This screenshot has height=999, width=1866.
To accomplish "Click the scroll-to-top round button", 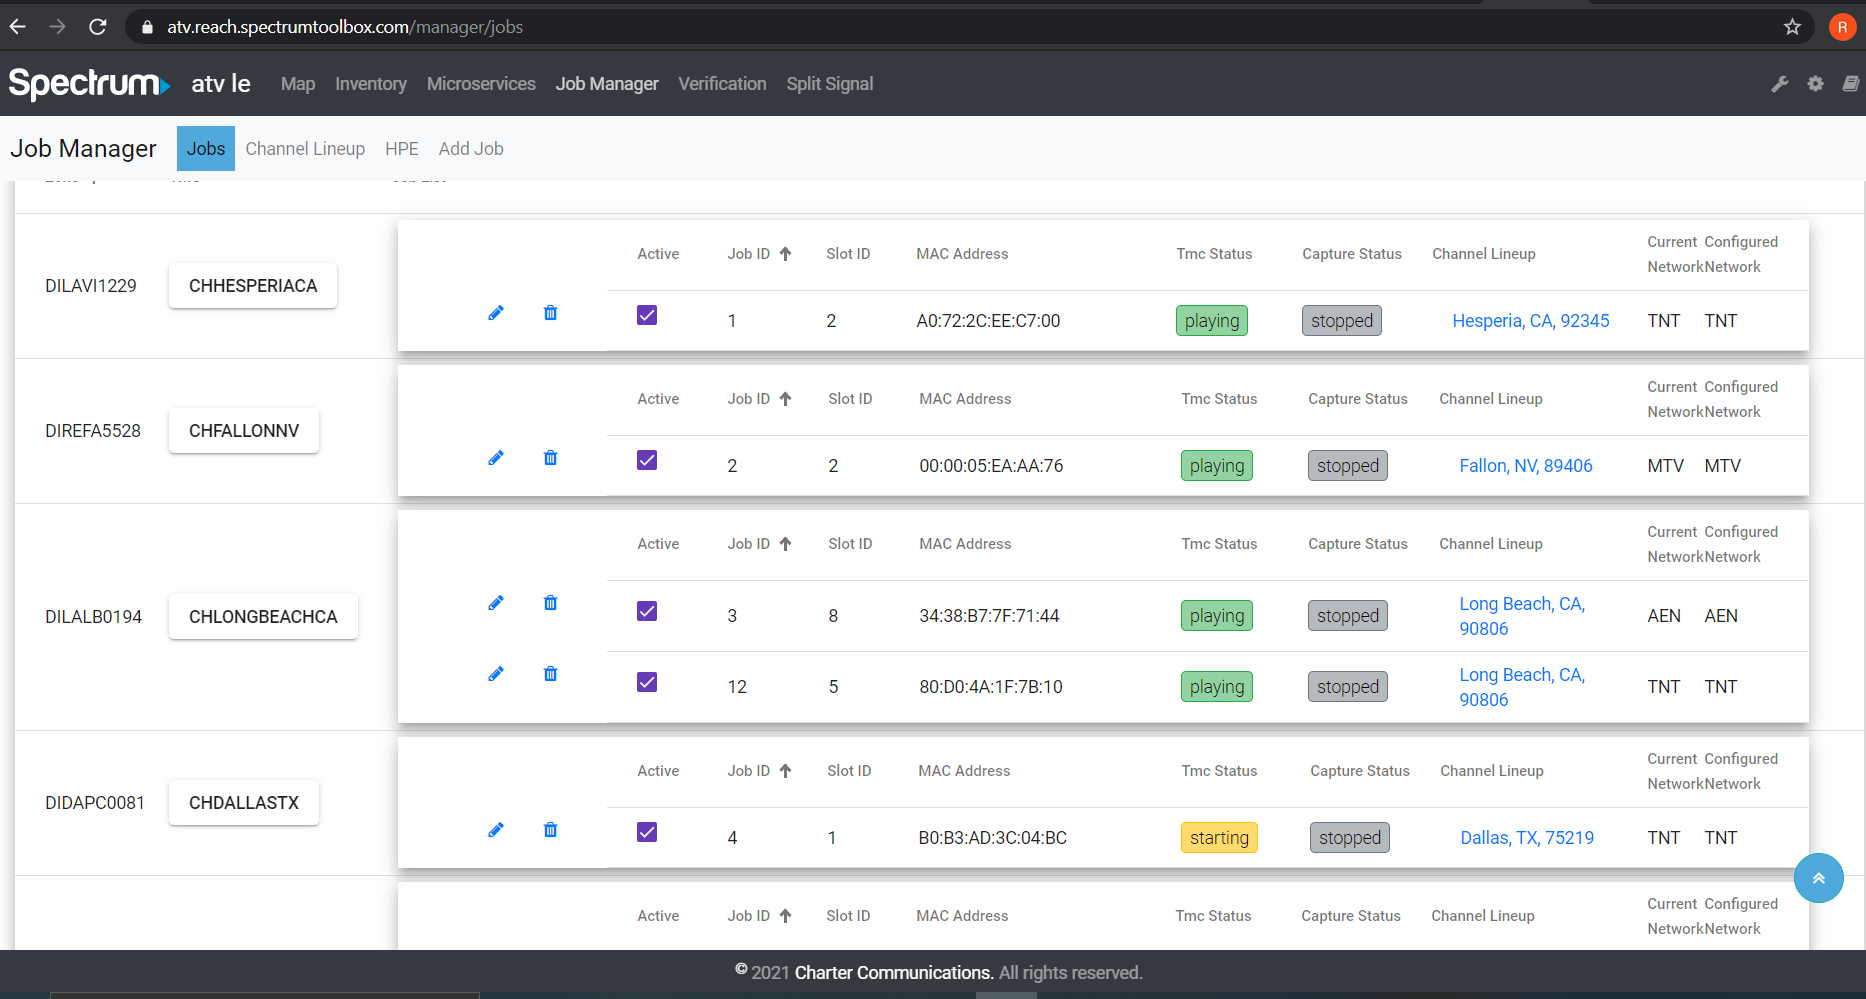I will [x=1819, y=878].
